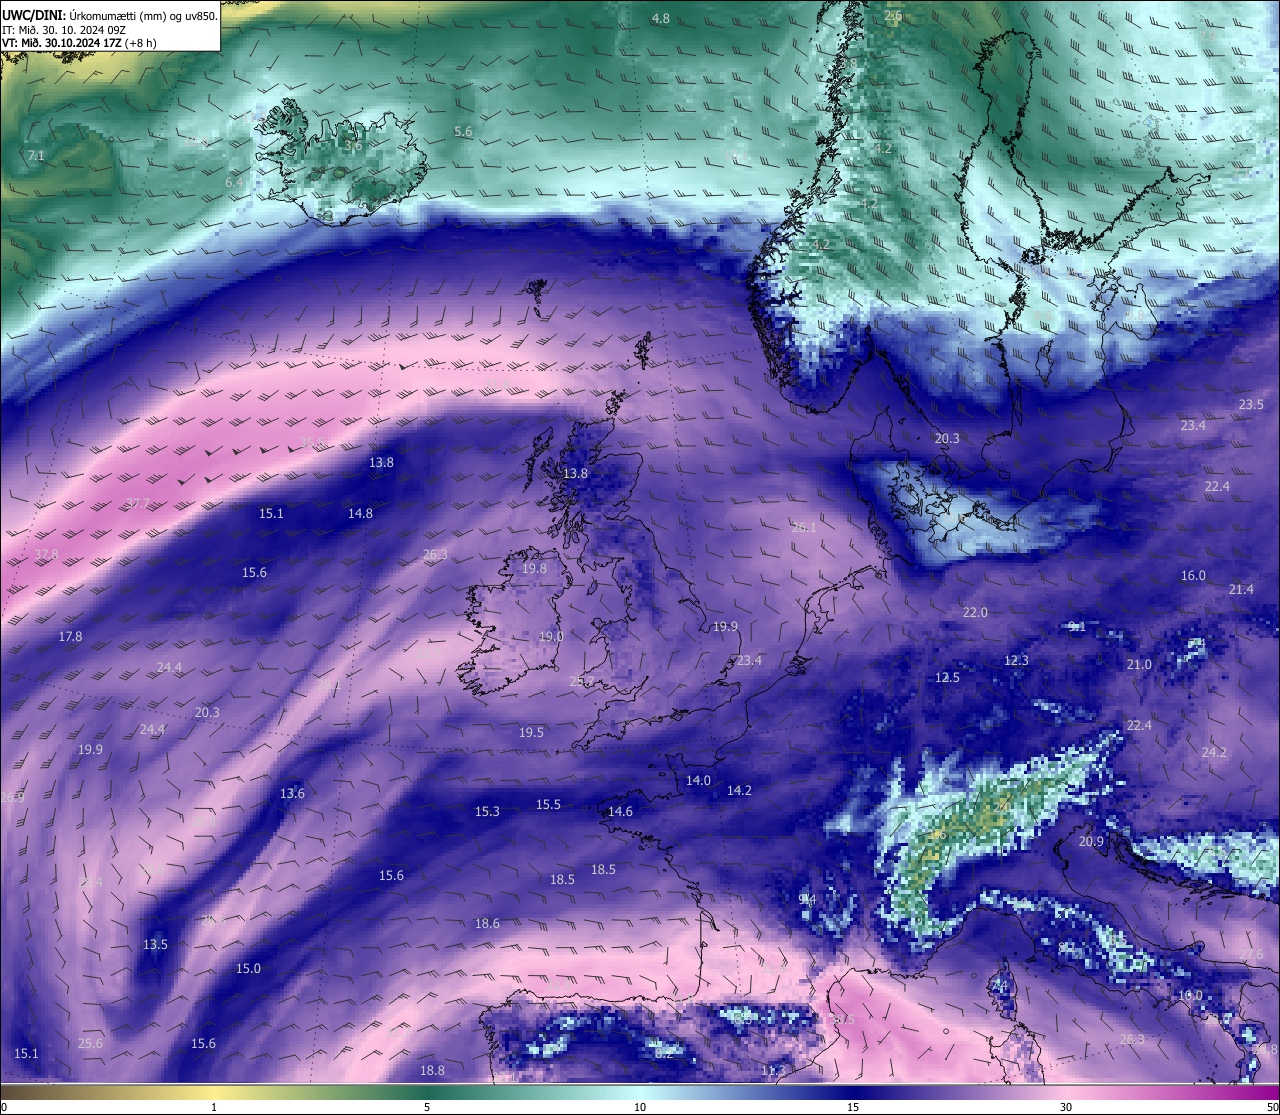
Task: Click the 30 label on color scale
Action: [1066, 1107]
